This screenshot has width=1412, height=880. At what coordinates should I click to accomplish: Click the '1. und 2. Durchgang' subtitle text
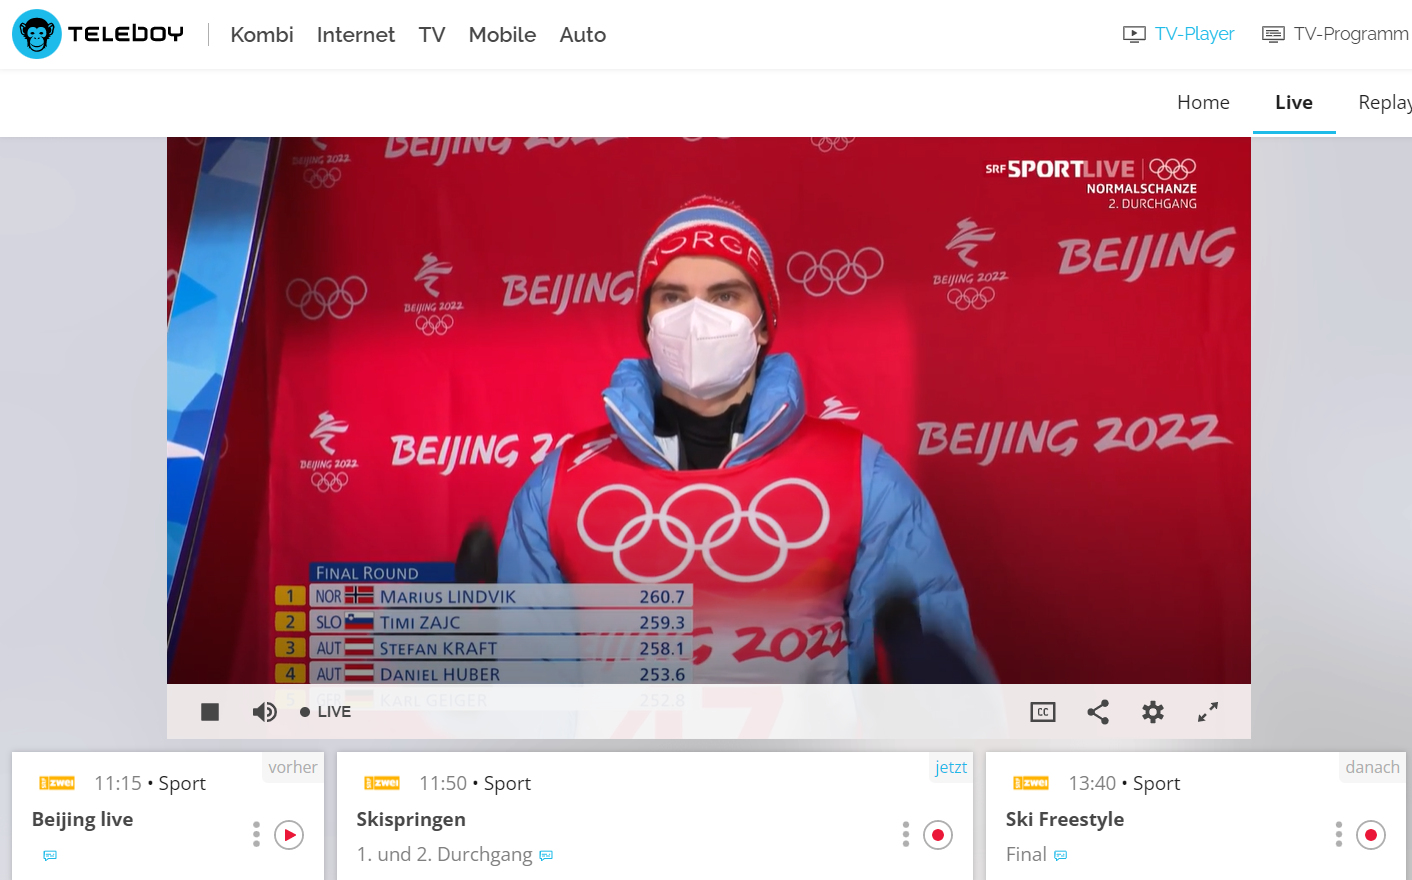[x=445, y=854]
